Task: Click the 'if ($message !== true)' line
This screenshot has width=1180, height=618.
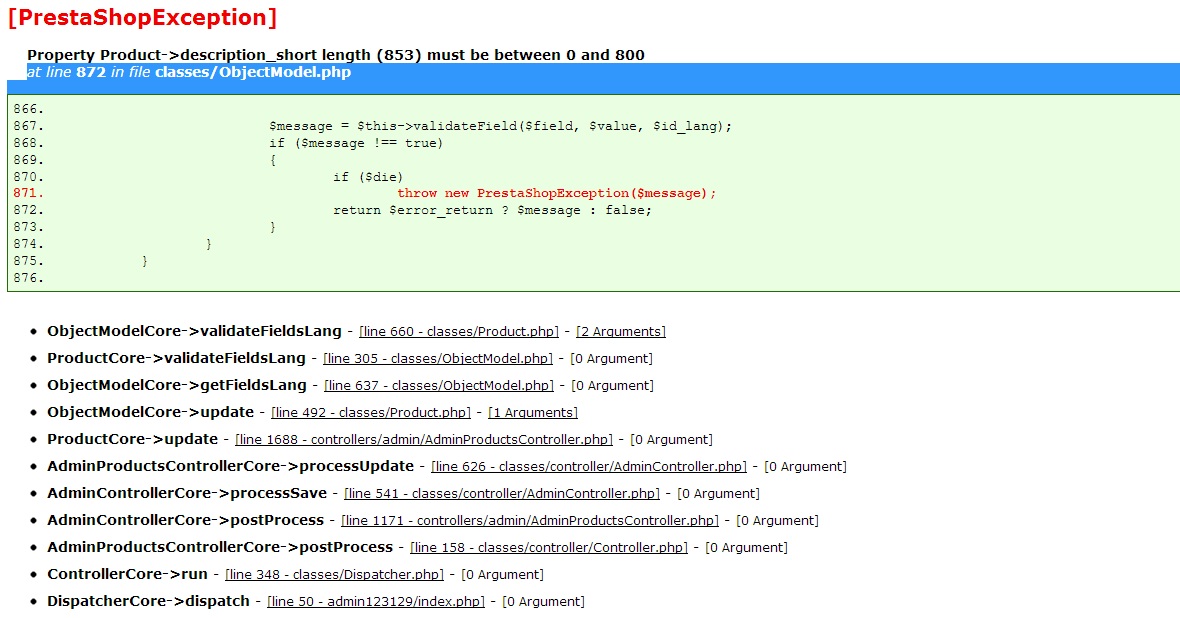Action: pos(356,143)
